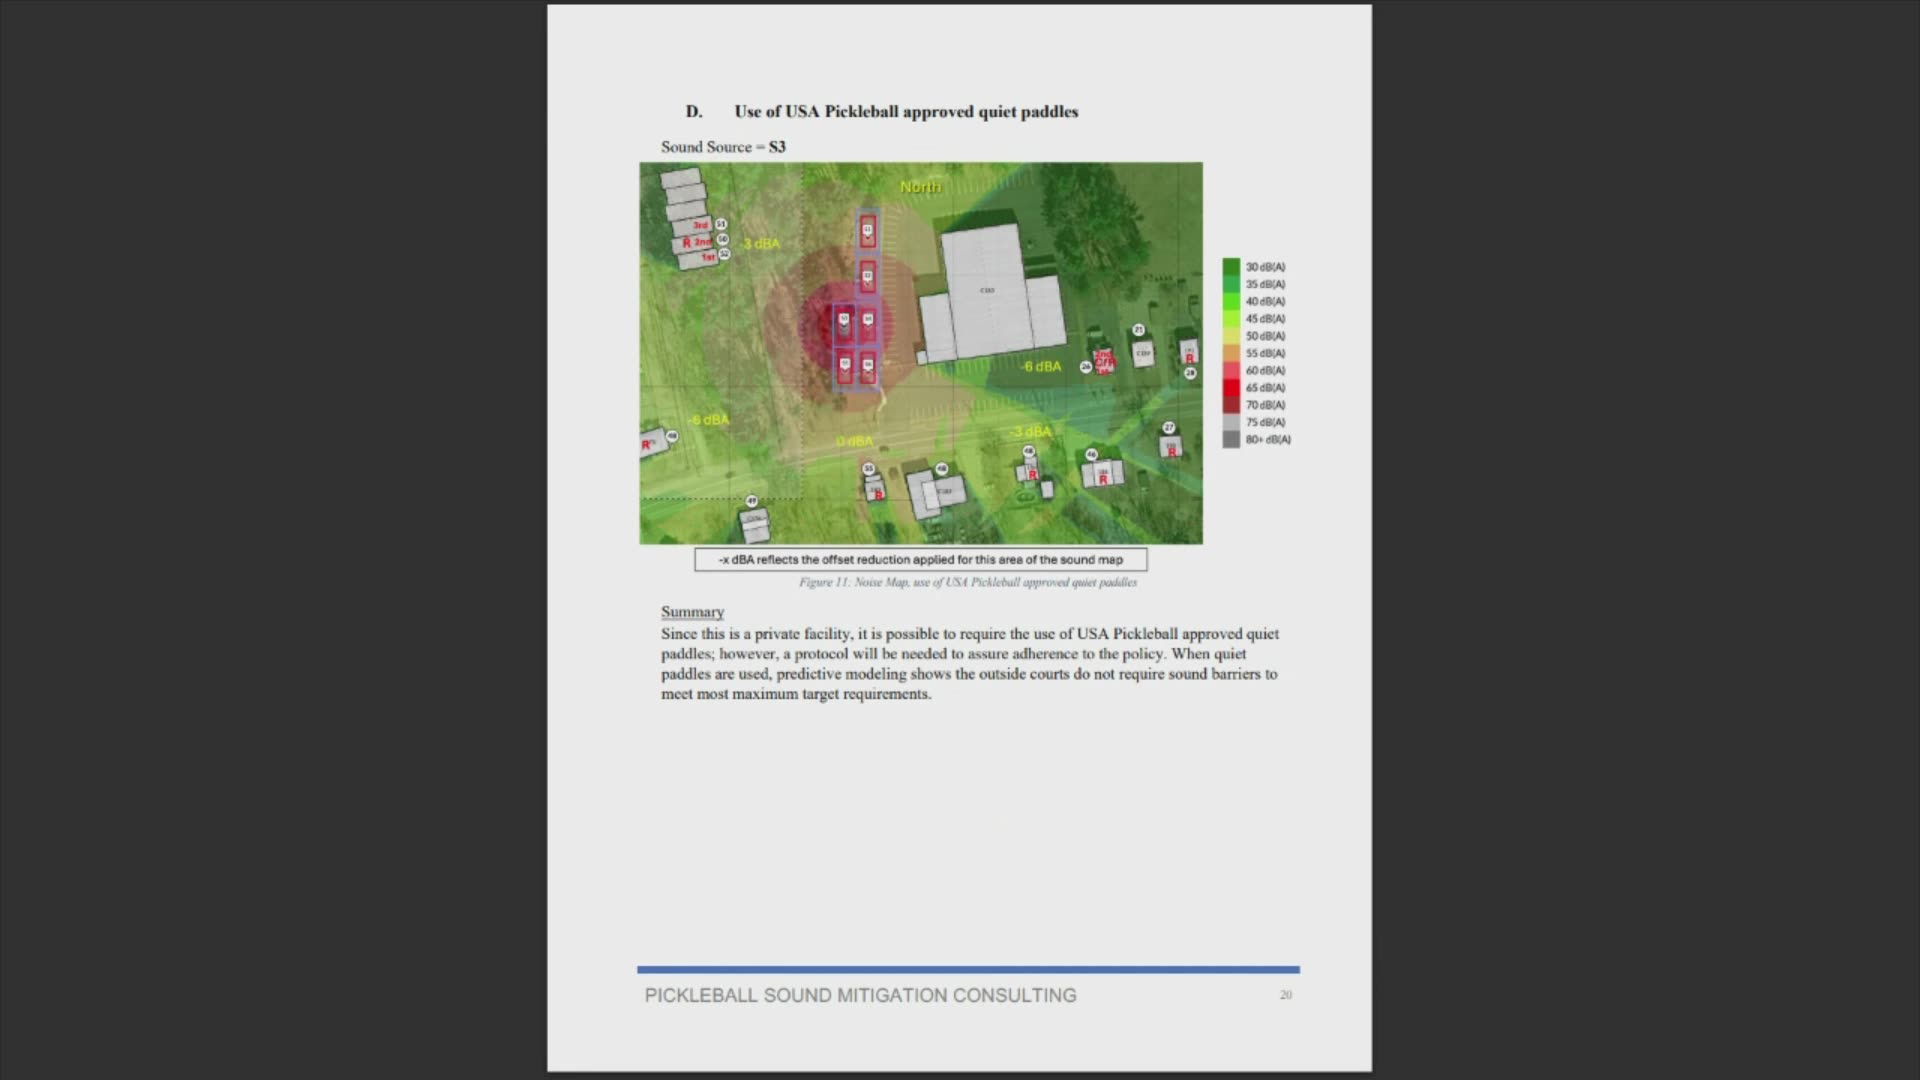This screenshot has width=1920, height=1080.
Task: Click the circled marker 21 on the map
Action: (x=1138, y=330)
